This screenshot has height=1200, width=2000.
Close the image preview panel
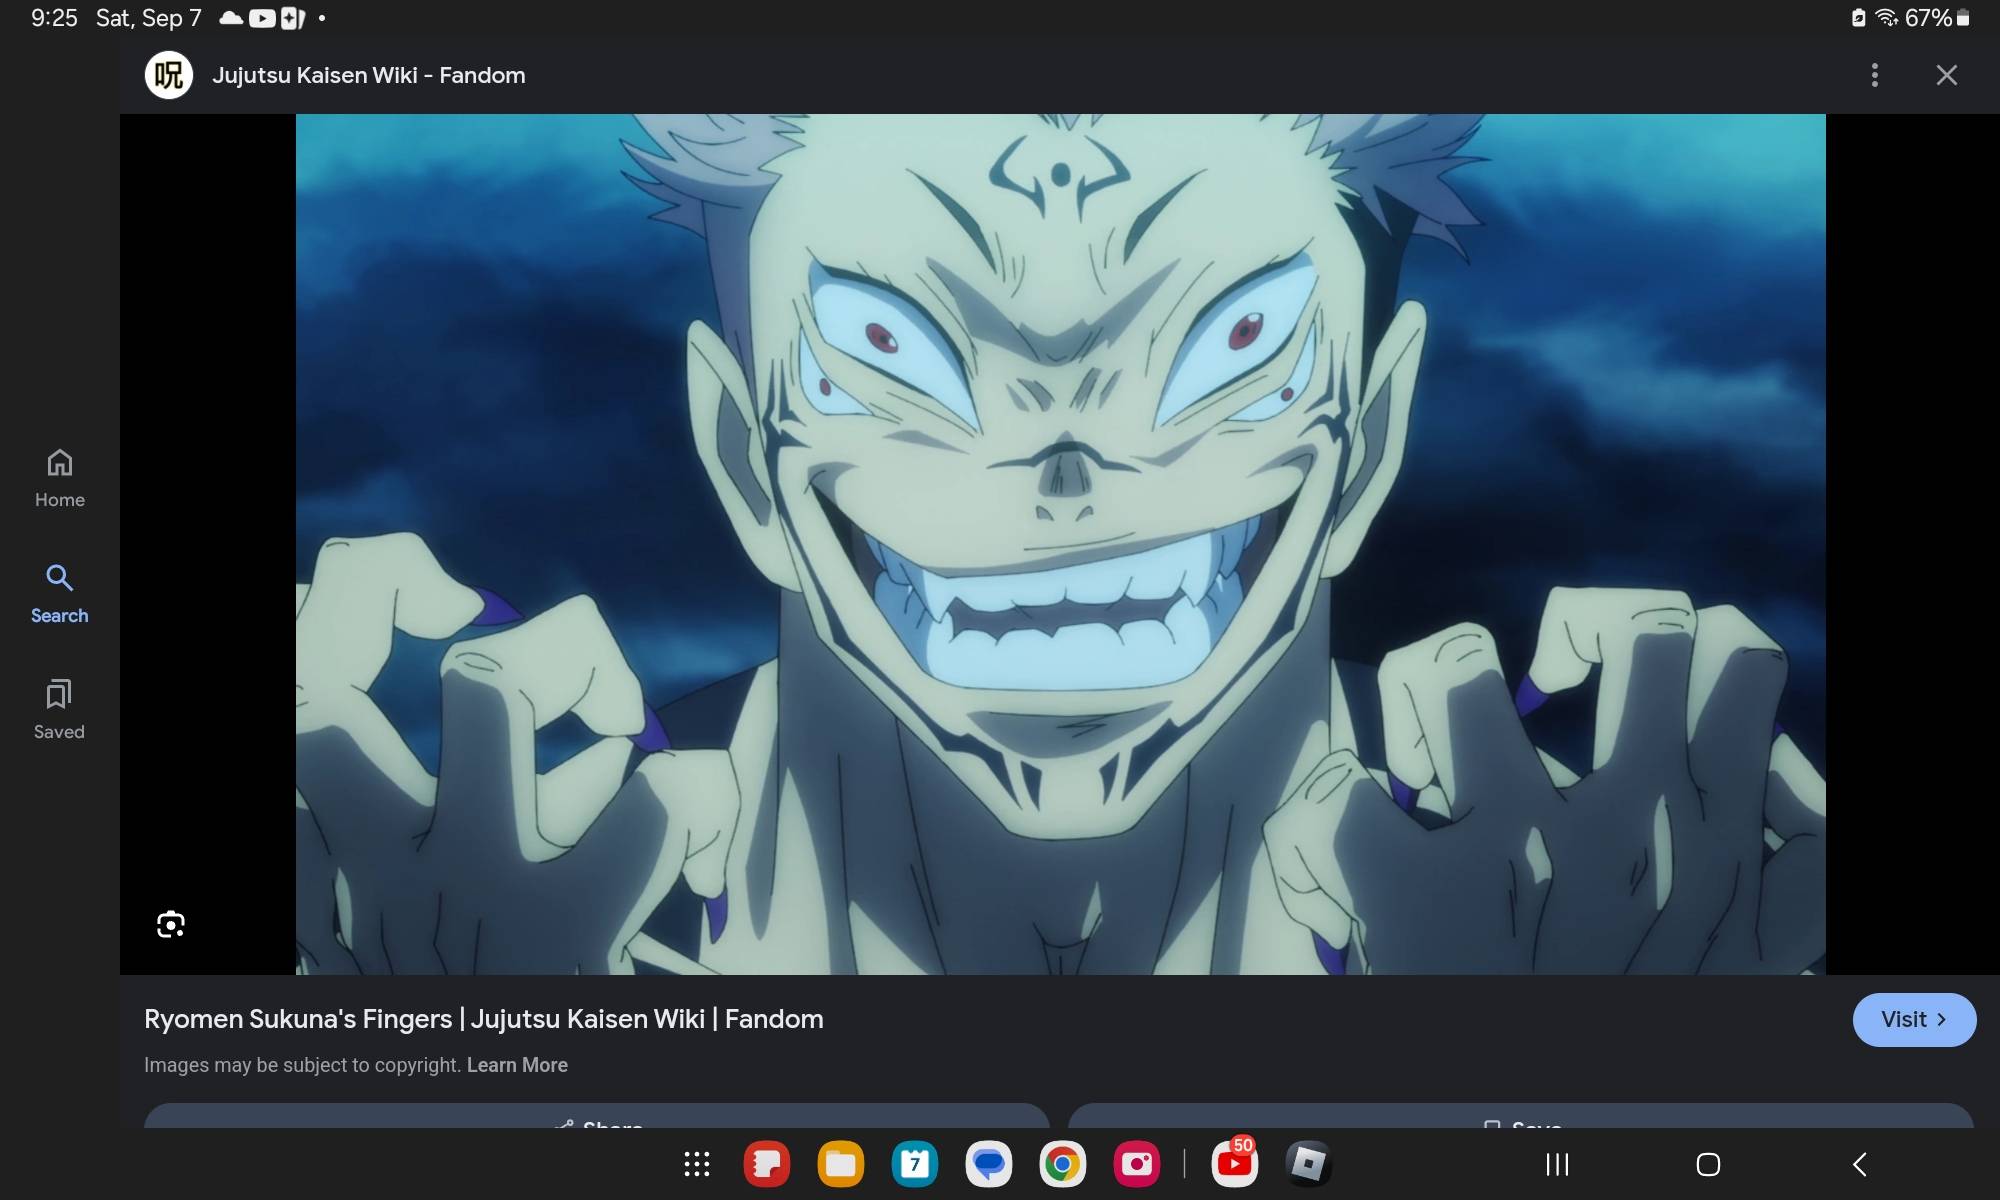(x=1946, y=75)
